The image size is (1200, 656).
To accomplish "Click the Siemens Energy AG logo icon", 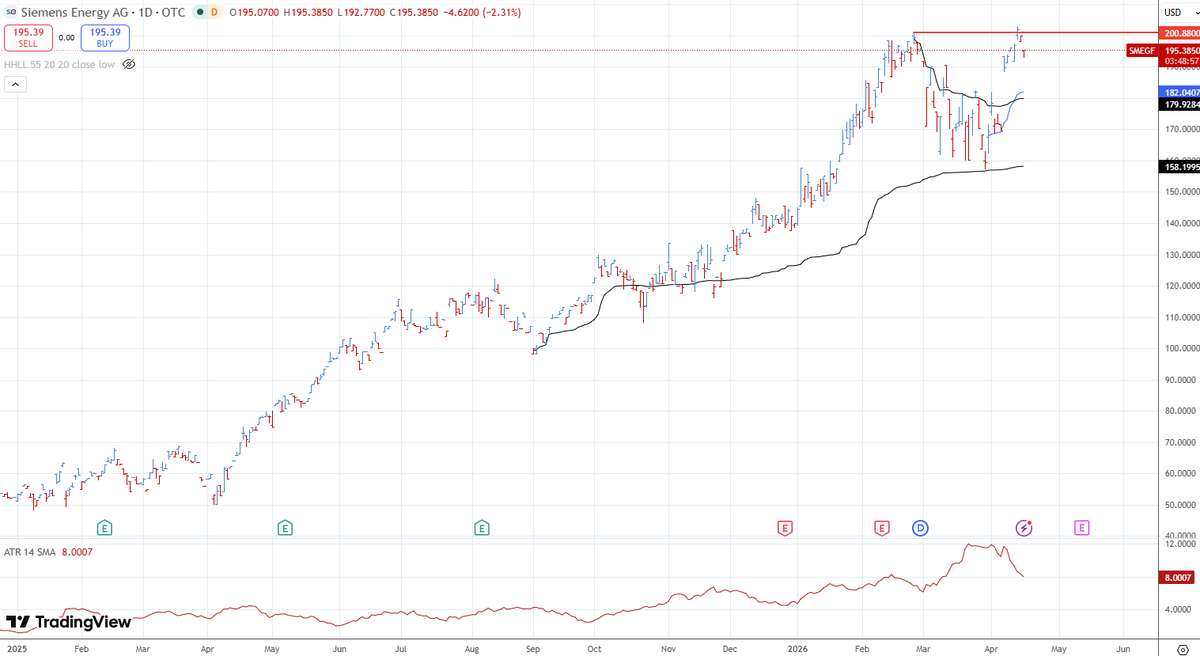I will (10, 12).
